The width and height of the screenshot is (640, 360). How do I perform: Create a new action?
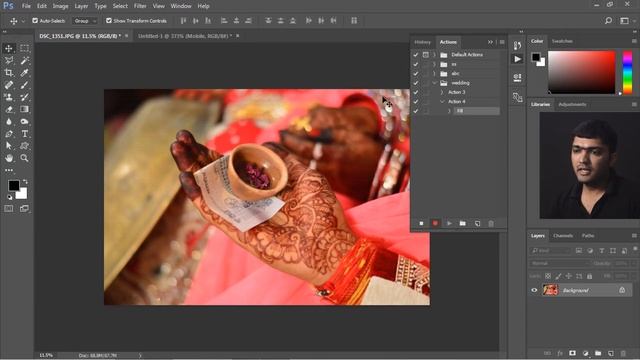click(477, 223)
